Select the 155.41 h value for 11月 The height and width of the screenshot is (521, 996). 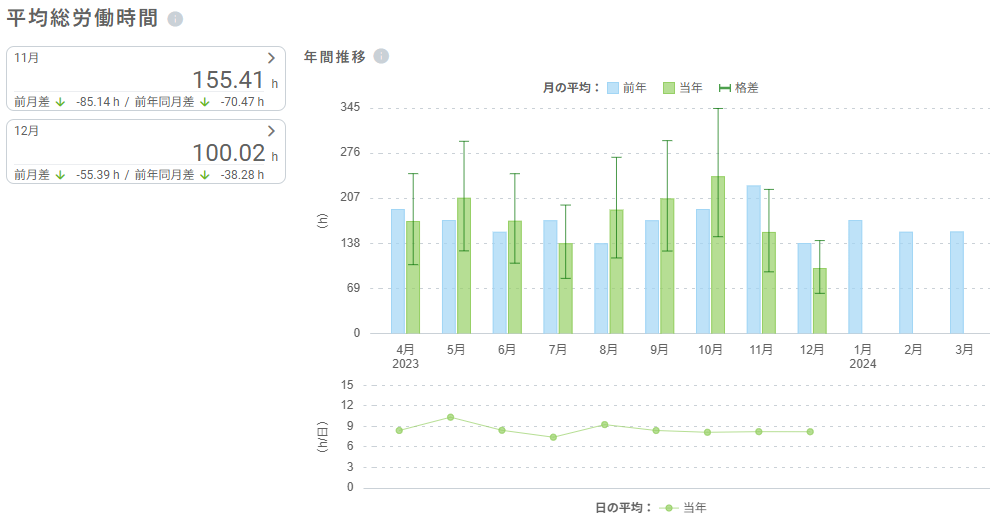228,81
